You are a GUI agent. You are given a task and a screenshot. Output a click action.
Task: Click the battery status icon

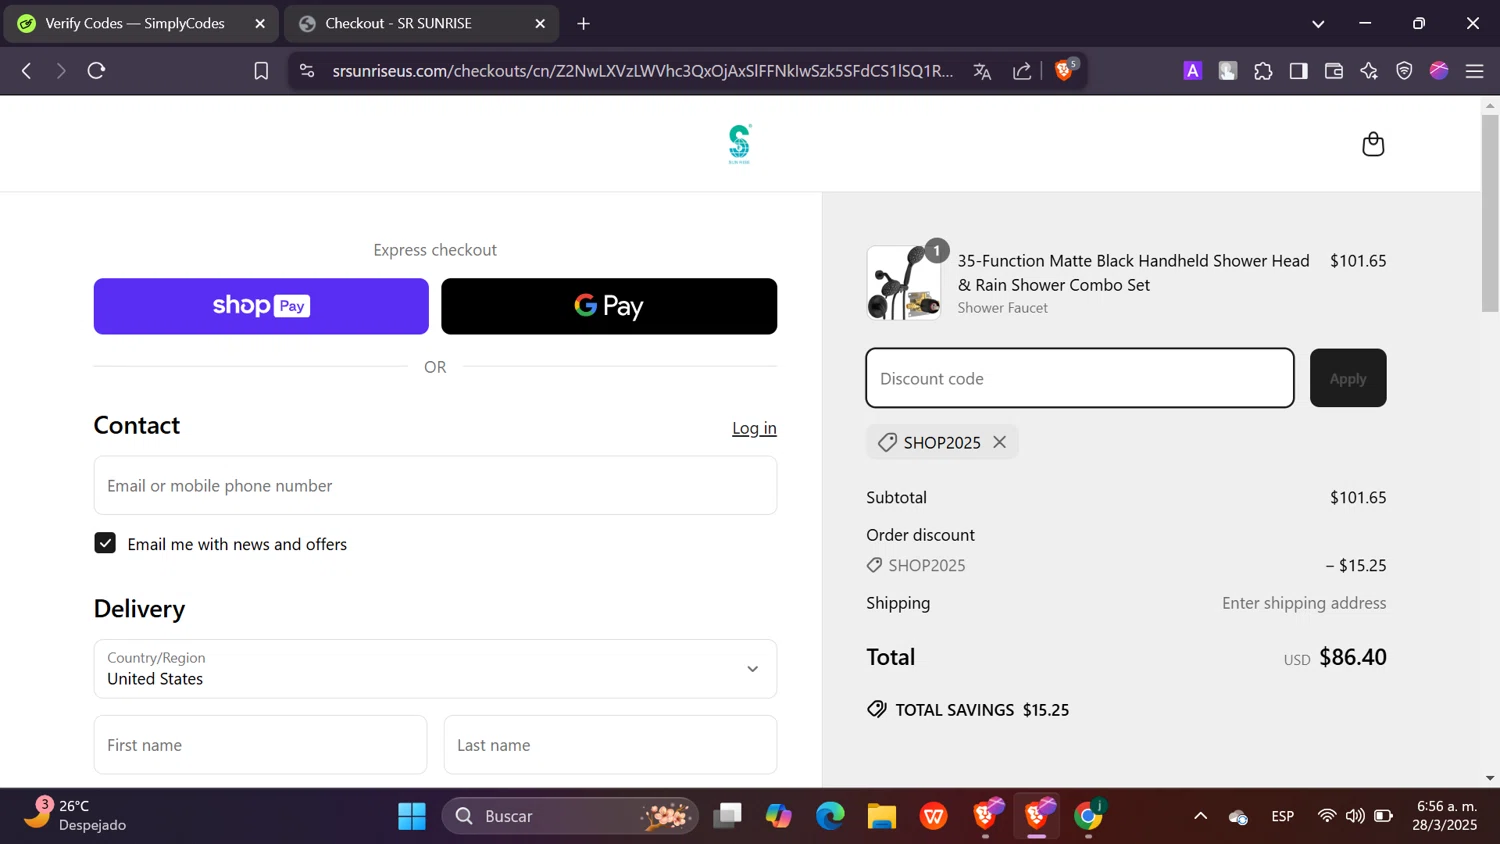pos(1383,816)
